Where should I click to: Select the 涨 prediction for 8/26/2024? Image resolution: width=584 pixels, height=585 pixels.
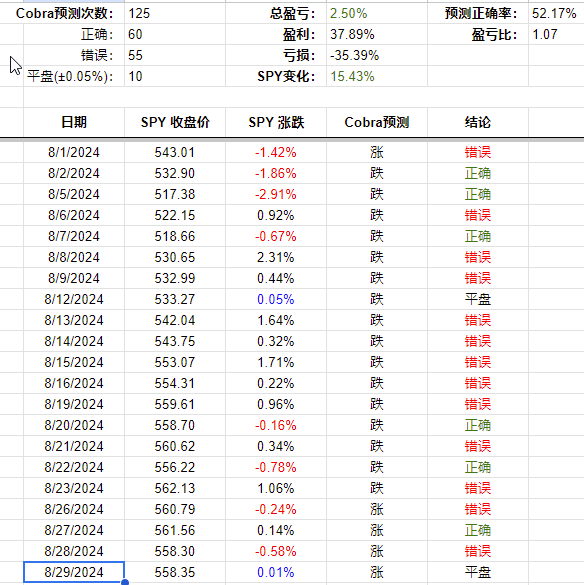[x=377, y=509]
